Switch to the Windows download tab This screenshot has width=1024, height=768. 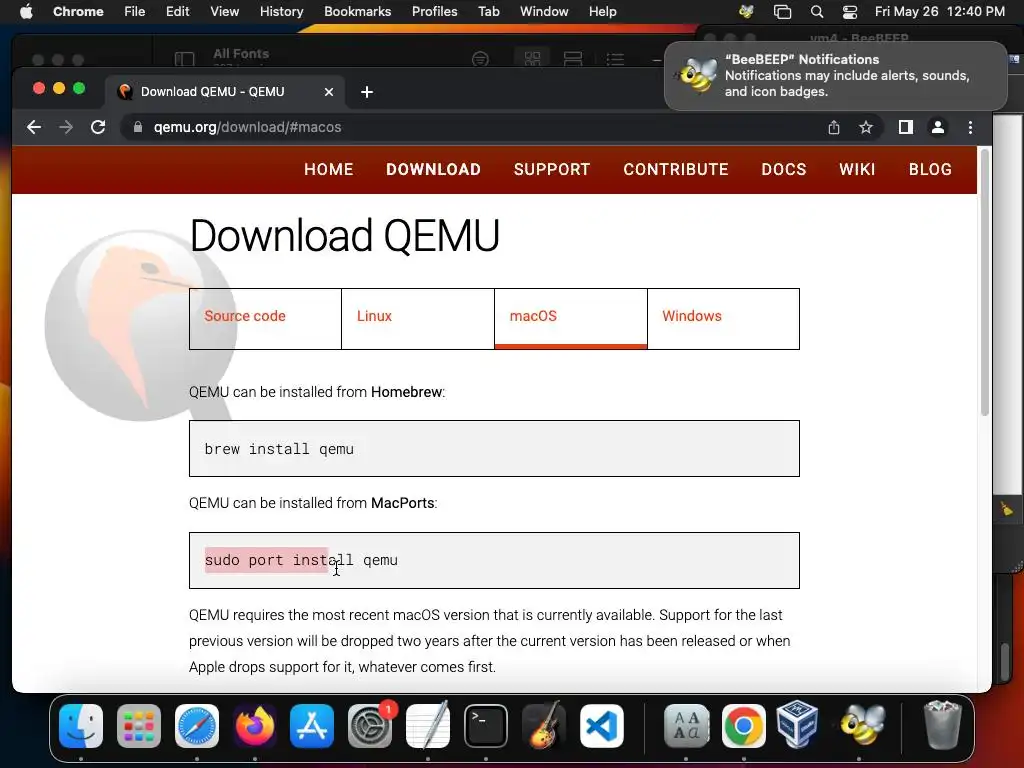coord(724,319)
